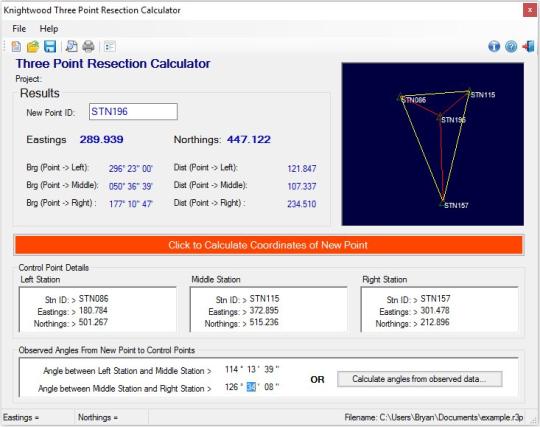Open the options list toolbar icon
This screenshot has width=540, height=427.
point(110,46)
